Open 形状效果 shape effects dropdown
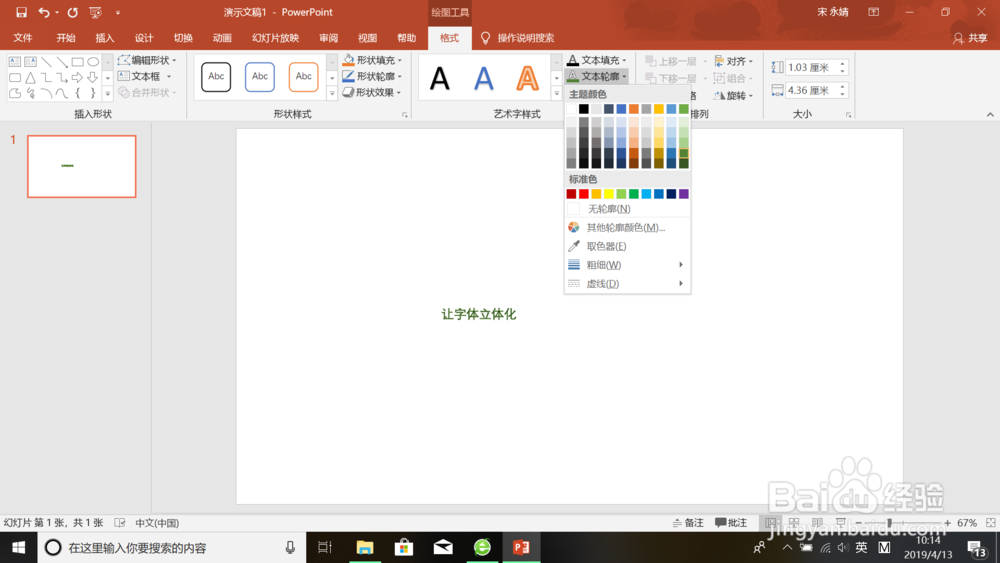This screenshot has width=1000, height=563. pos(372,92)
